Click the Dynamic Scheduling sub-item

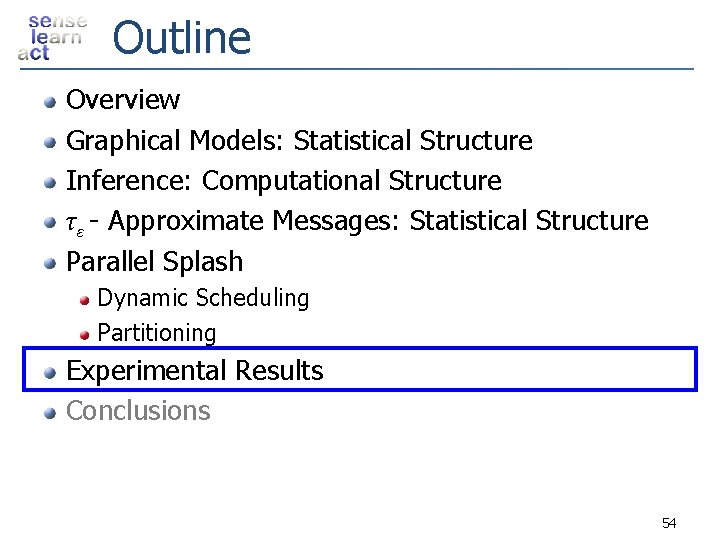203,298
